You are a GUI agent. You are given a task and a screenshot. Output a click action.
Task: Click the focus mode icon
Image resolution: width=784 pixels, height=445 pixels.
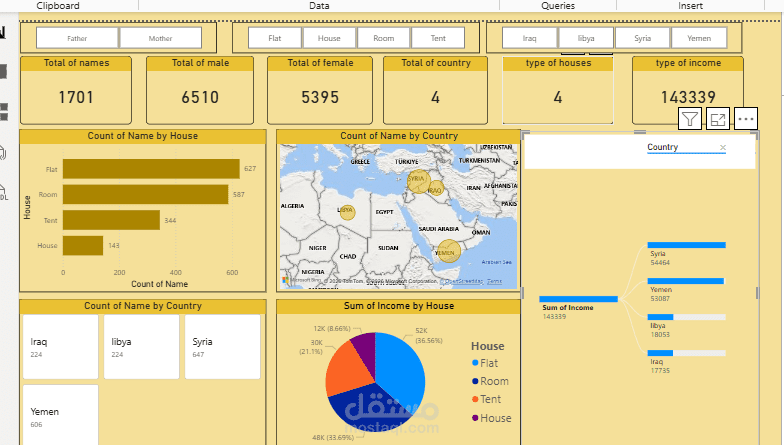(718, 120)
